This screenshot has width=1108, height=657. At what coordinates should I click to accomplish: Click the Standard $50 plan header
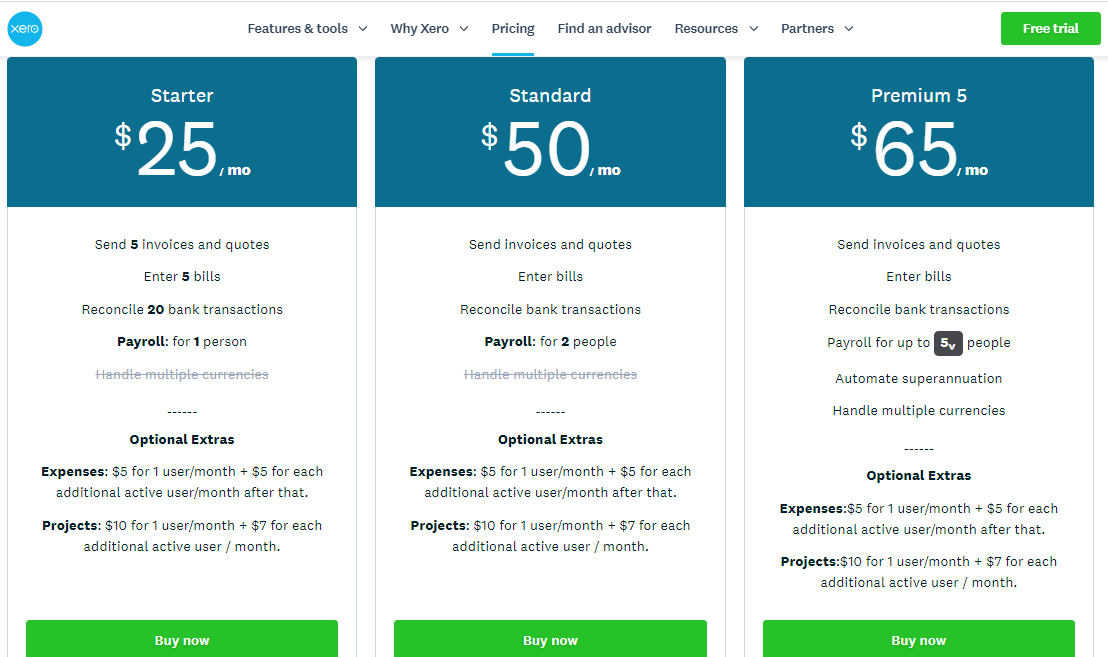click(x=550, y=132)
